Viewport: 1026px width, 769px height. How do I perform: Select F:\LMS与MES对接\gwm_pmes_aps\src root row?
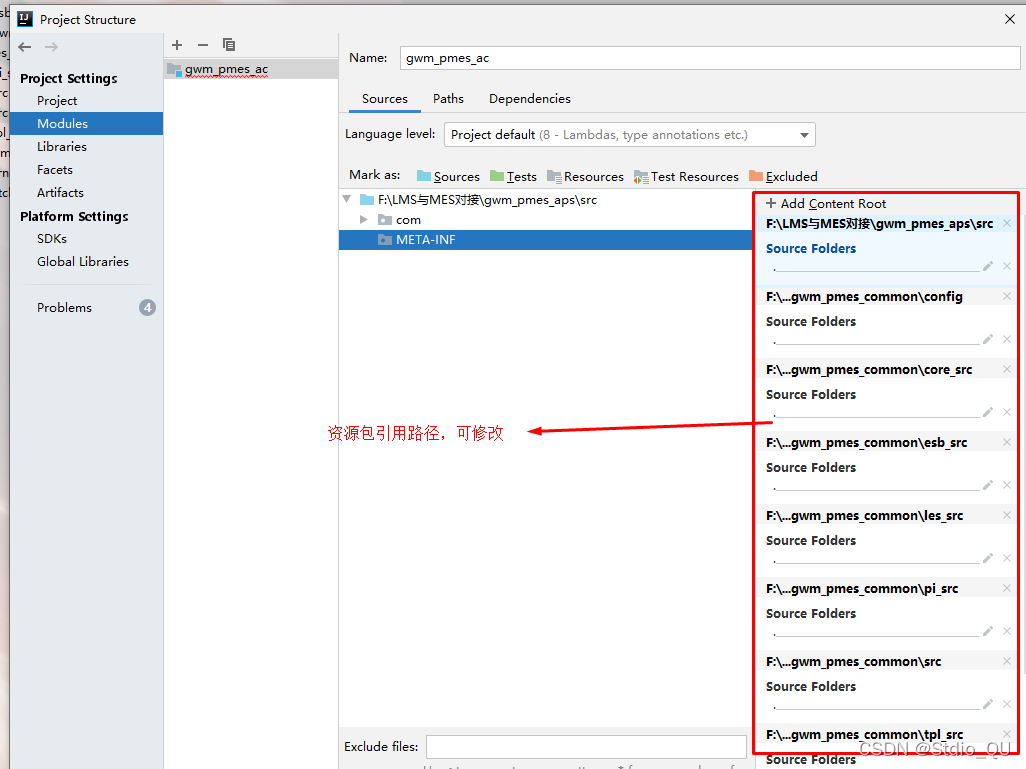tap(546, 200)
